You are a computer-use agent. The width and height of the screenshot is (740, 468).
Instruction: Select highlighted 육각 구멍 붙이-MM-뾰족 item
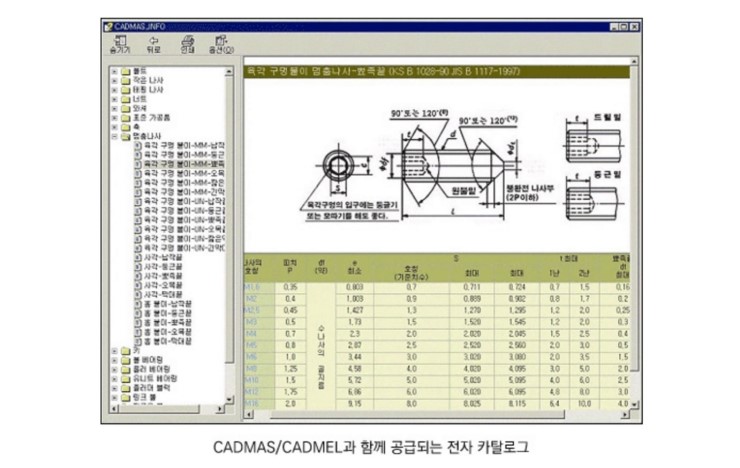tap(184, 164)
